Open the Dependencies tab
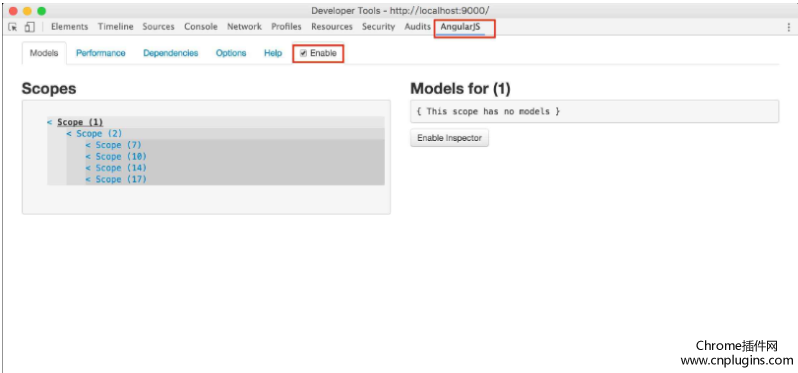 (x=170, y=53)
